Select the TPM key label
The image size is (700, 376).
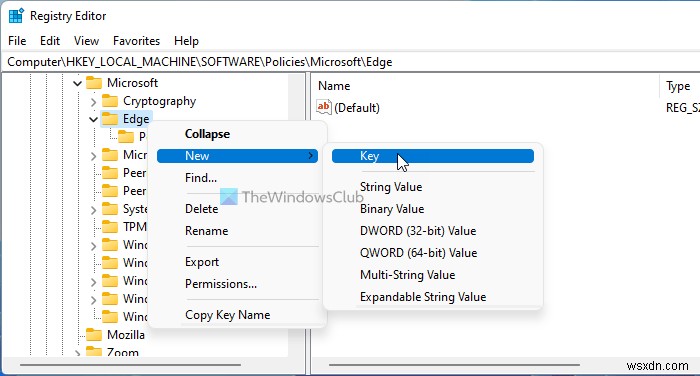coord(134,227)
